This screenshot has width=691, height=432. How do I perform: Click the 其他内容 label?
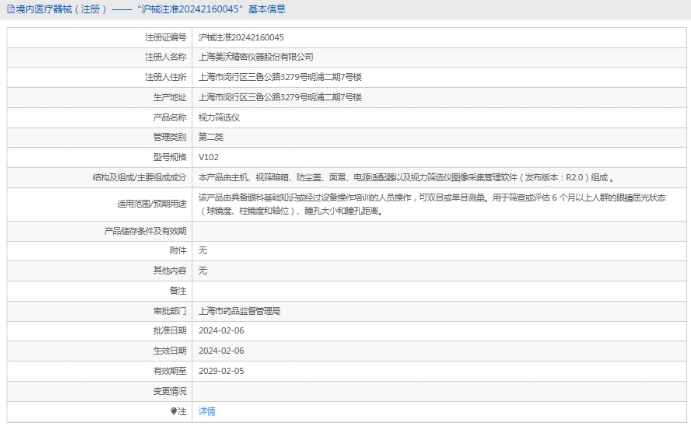pyautogui.click(x=170, y=270)
